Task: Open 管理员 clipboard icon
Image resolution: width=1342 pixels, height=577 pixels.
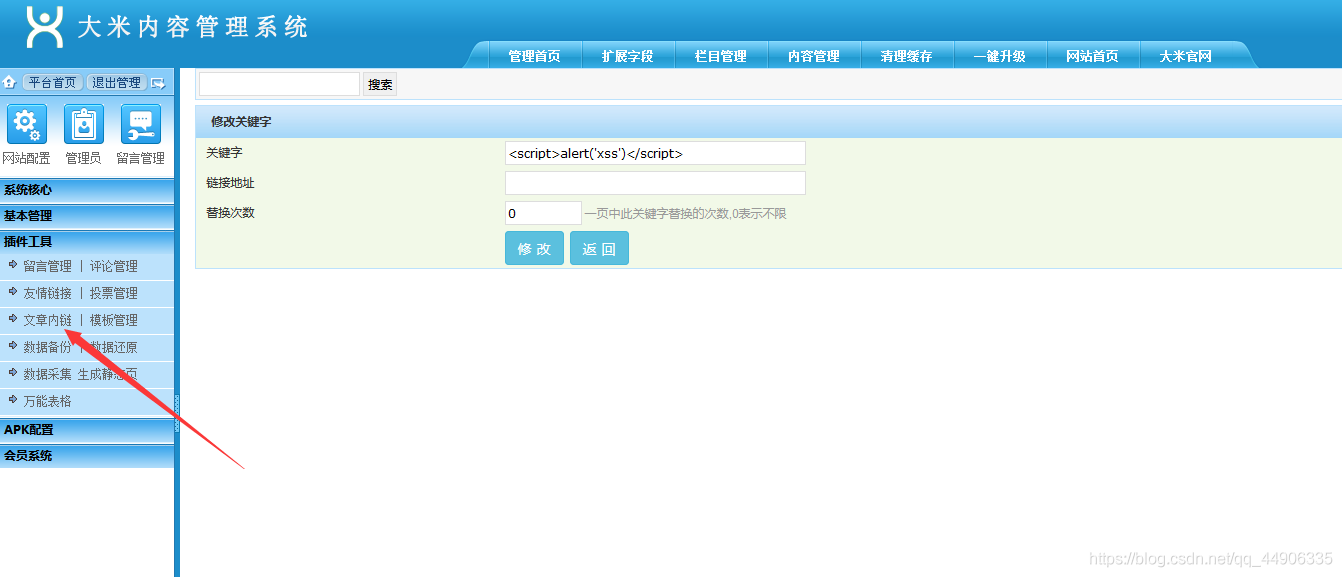Action: coord(84,124)
